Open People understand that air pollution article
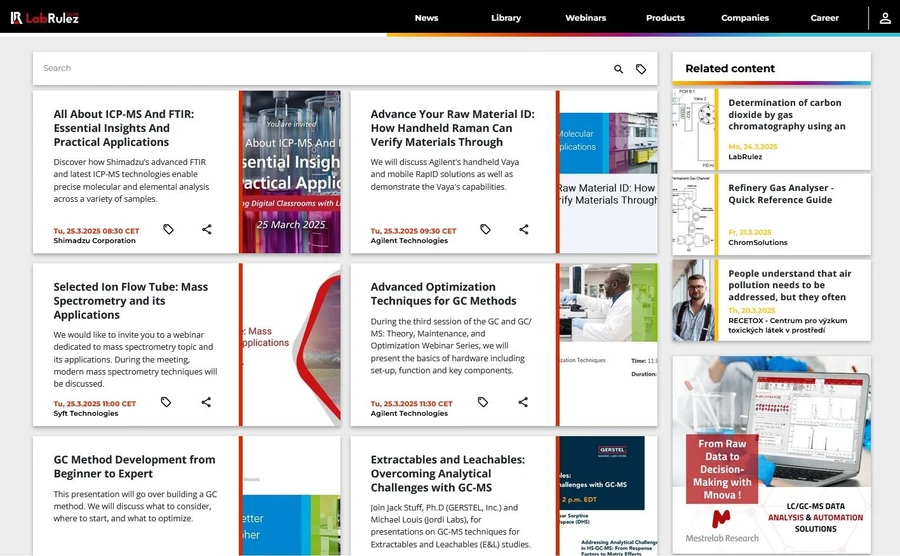Screen dimensions: 900x556 [x=790, y=285]
